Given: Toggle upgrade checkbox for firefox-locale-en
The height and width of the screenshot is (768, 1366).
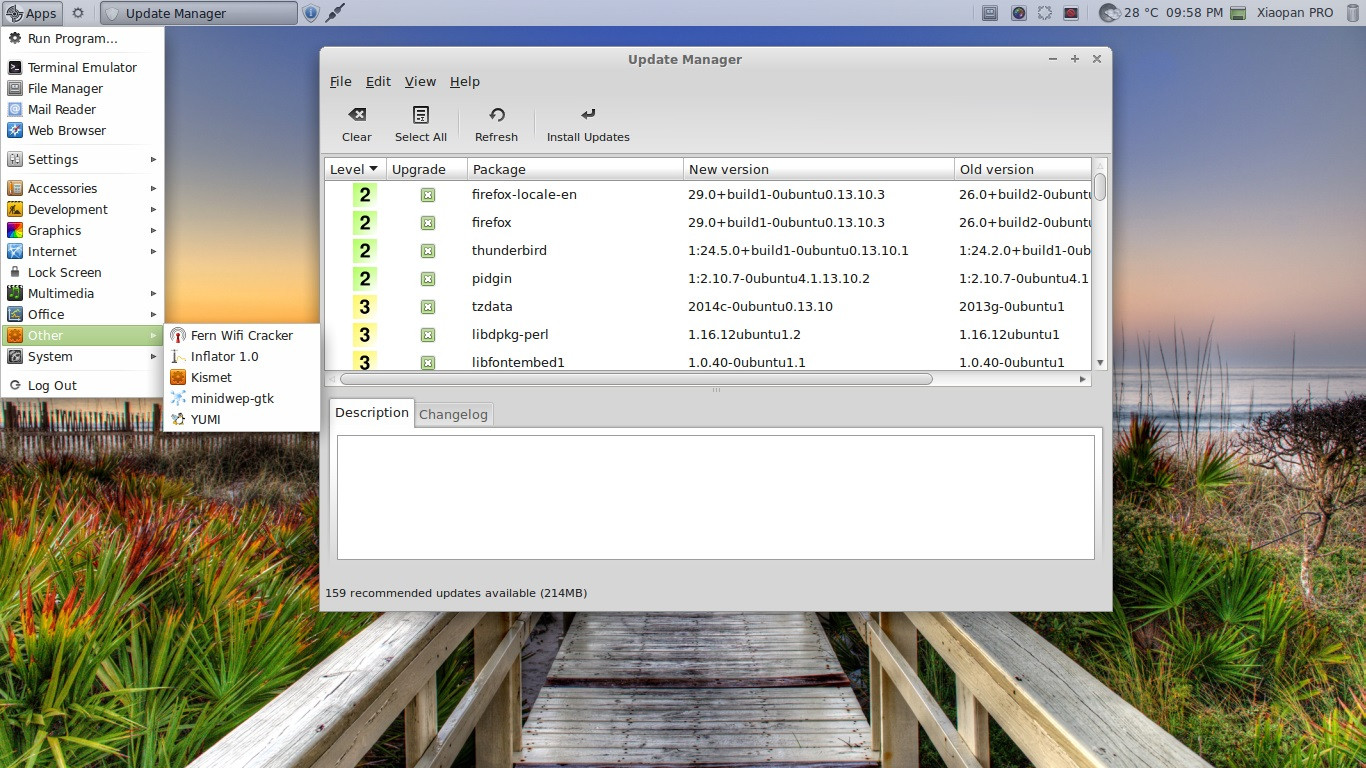Looking at the screenshot, I should [x=428, y=195].
